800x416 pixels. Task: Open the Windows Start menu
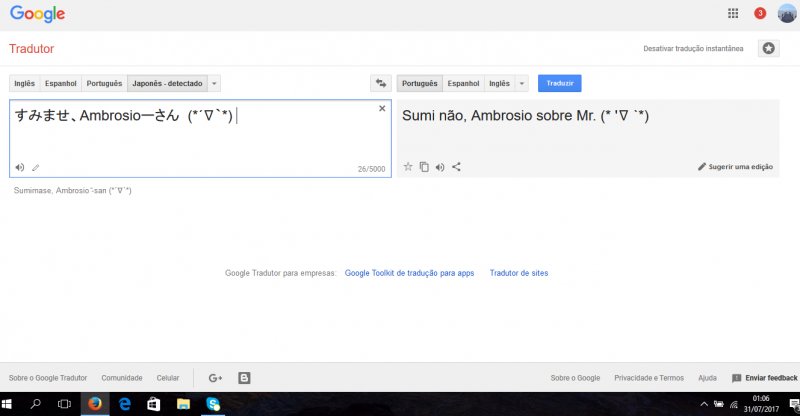click(x=7, y=404)
